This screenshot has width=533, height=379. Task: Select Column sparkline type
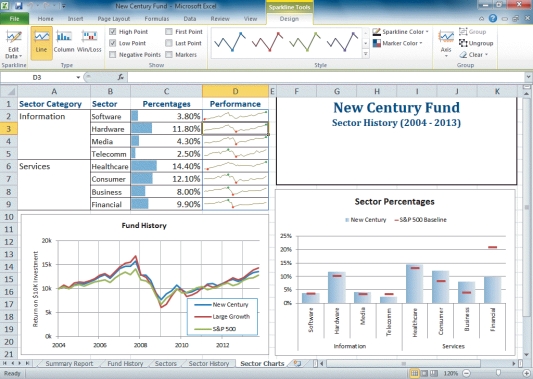pos(64,42)
